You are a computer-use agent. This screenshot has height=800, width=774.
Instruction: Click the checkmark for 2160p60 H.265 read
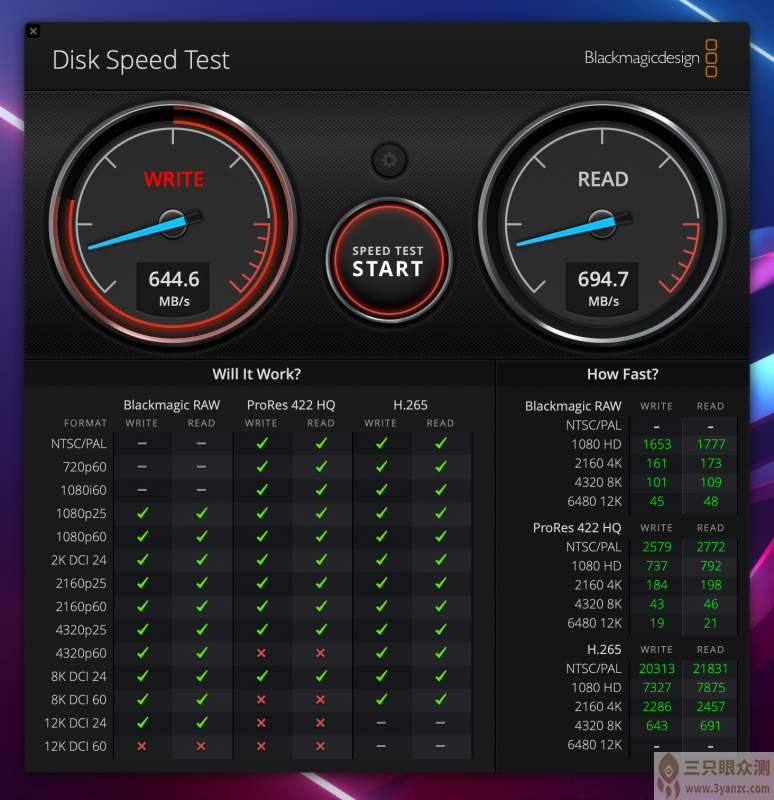[441, 606]
